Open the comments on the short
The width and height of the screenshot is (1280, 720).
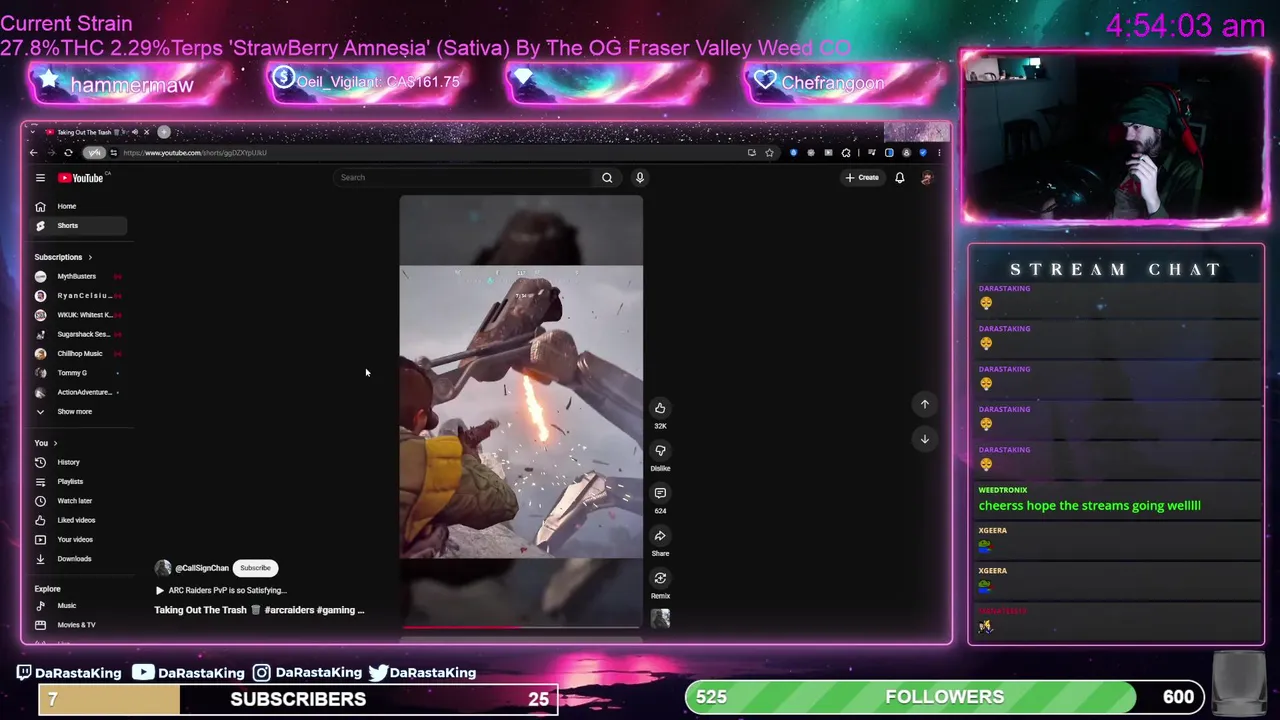[x=660, y=493]
